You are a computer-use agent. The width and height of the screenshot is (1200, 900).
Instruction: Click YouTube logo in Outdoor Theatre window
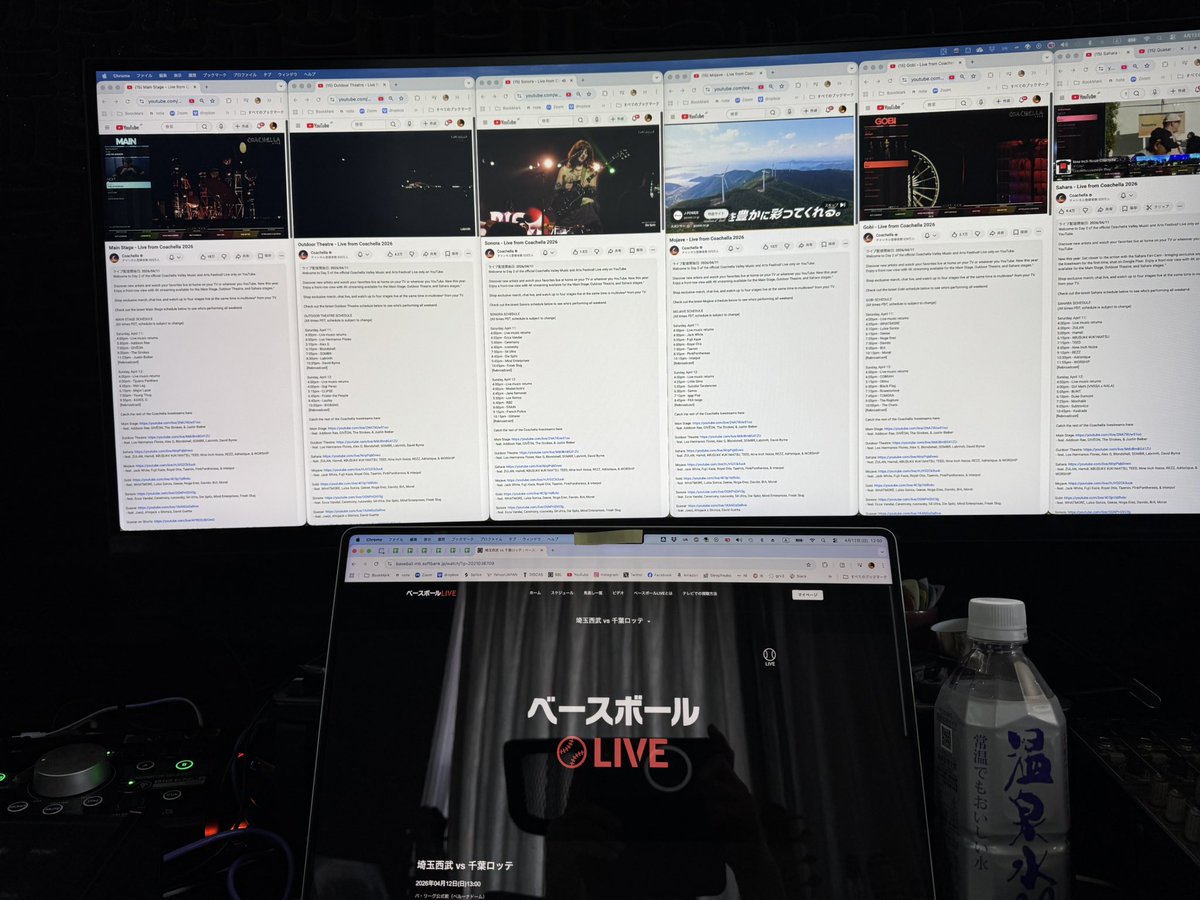318,125
